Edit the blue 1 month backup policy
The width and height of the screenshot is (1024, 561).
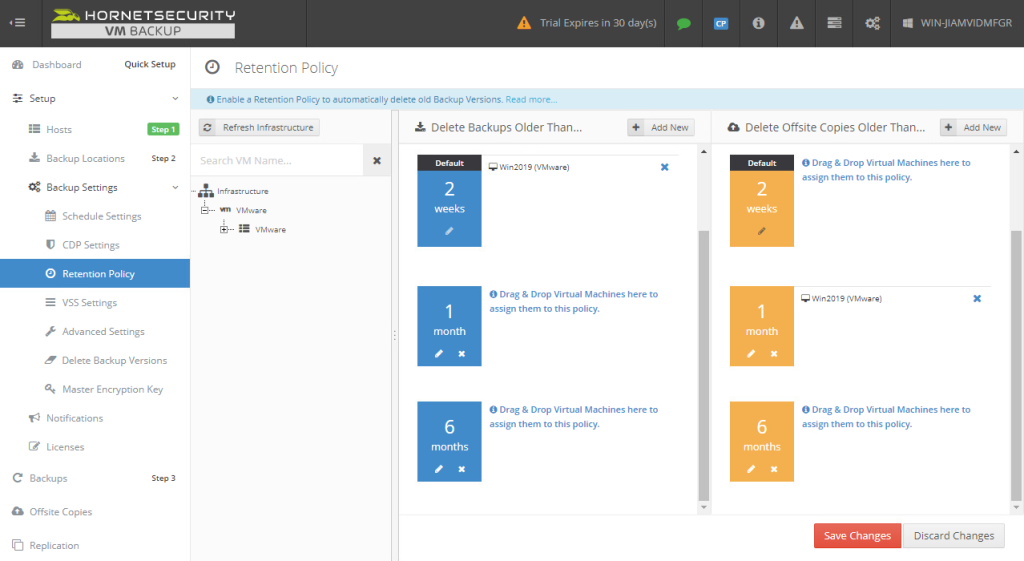439,353
